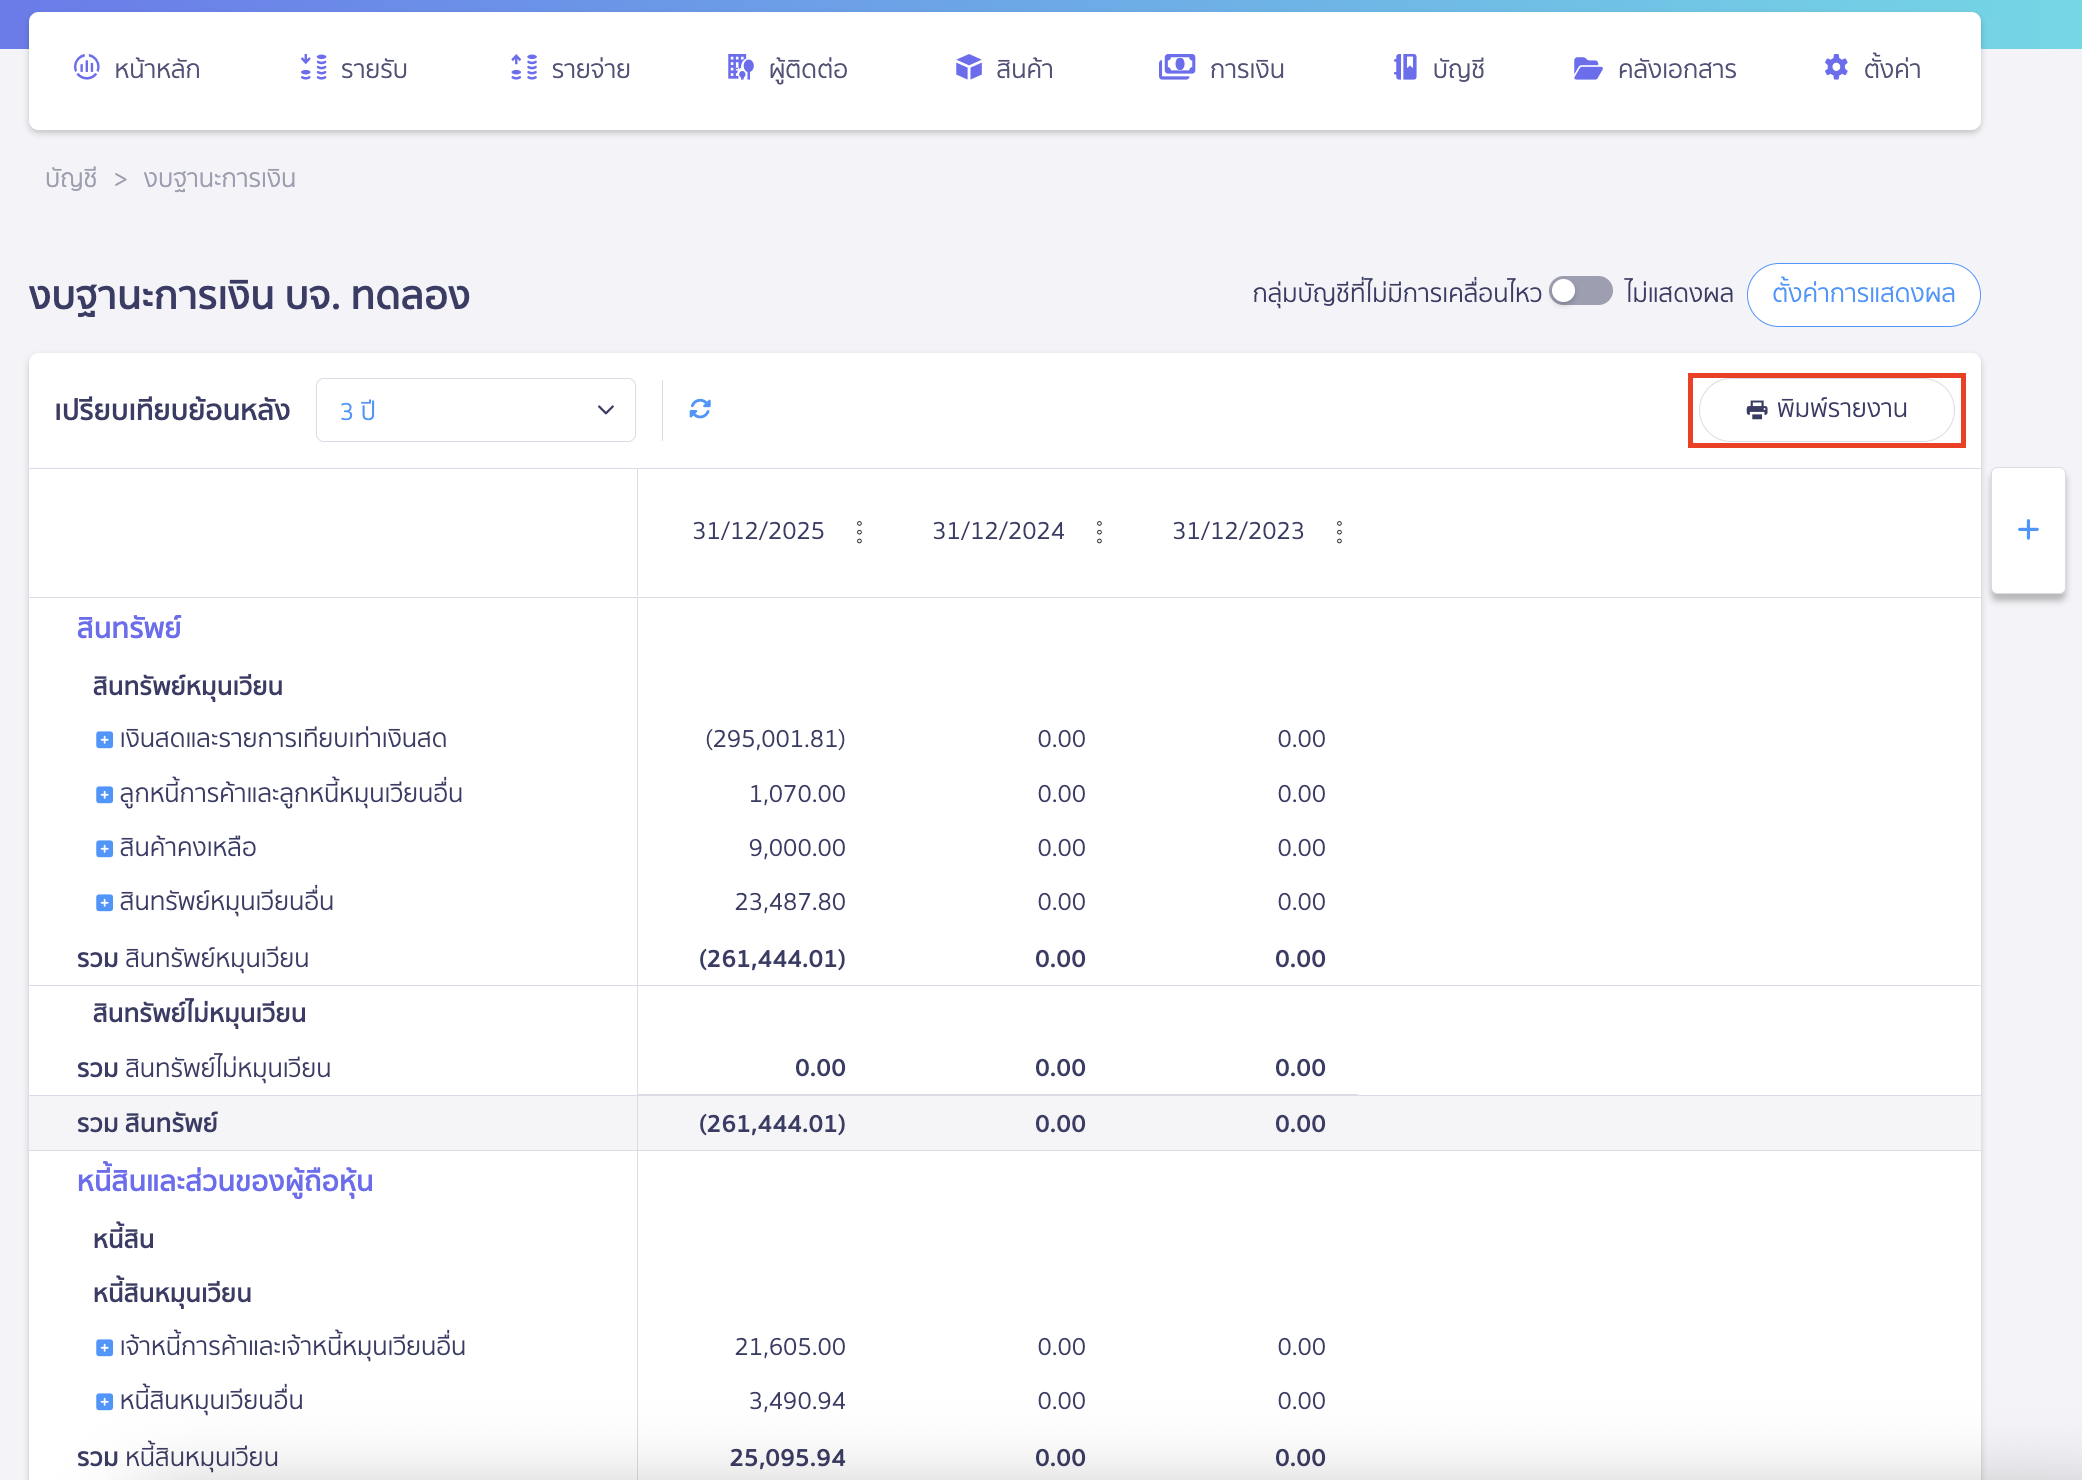This screenshot has height=1480, width=2082.
Task: Expand the สินค้าคงเหลือ row
Action: coord(104,849)
